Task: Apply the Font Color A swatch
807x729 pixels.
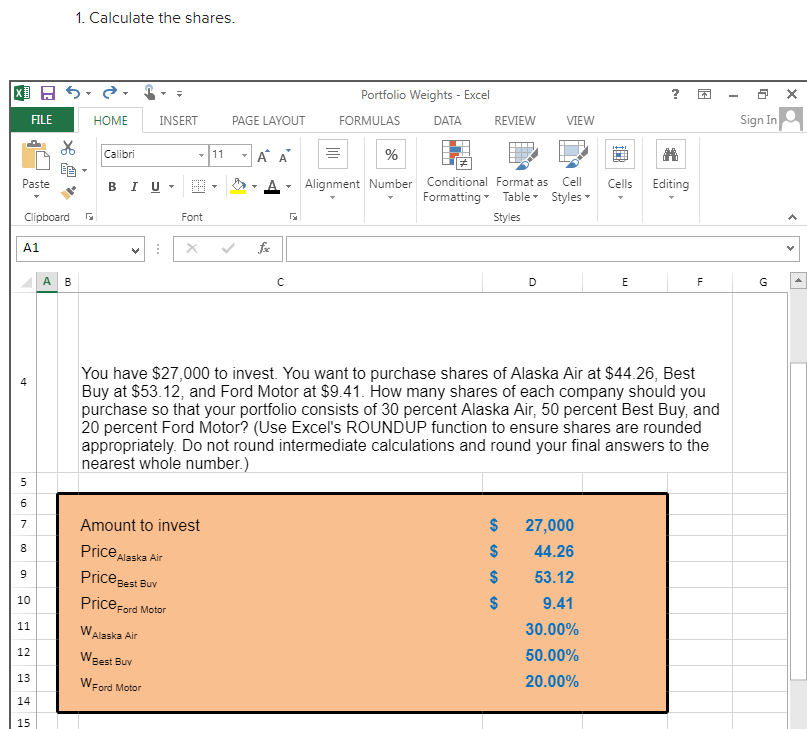Action: pyautogui.click(x=272, y=186)
